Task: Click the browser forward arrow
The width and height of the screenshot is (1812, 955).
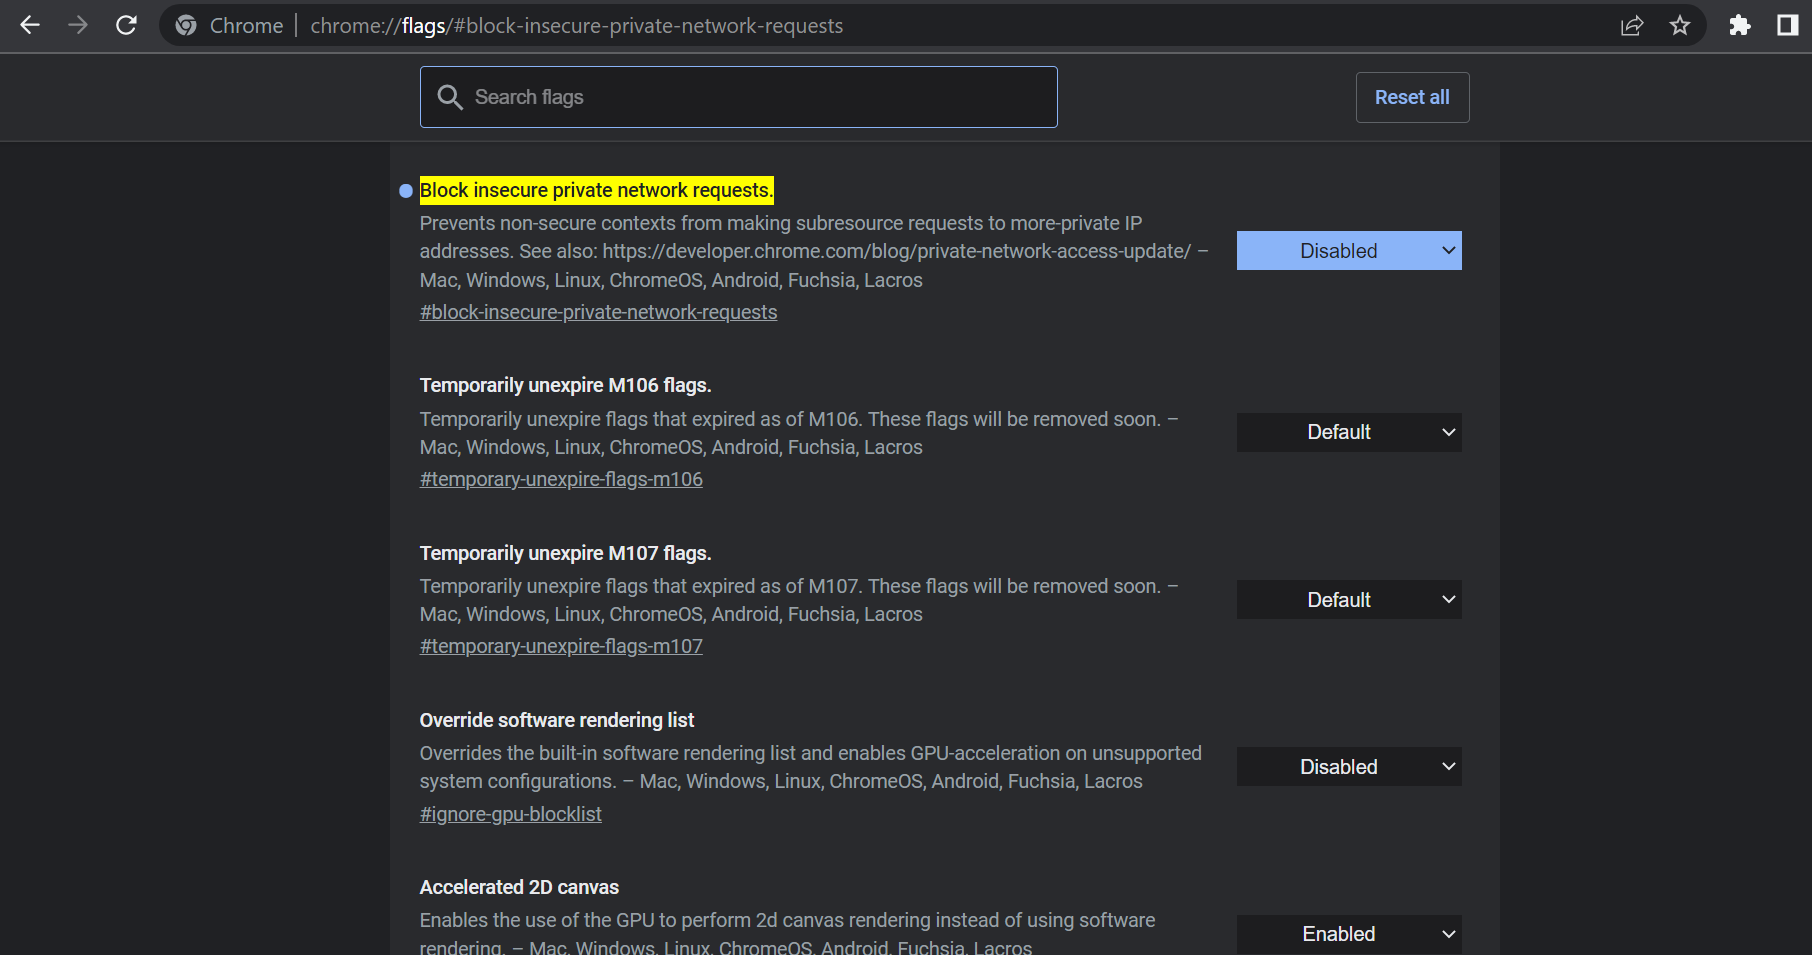Action: [78, 25]
